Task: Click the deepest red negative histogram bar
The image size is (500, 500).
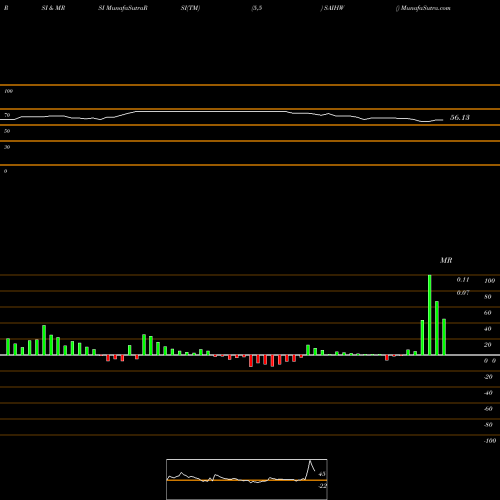Action: point(251,361)
